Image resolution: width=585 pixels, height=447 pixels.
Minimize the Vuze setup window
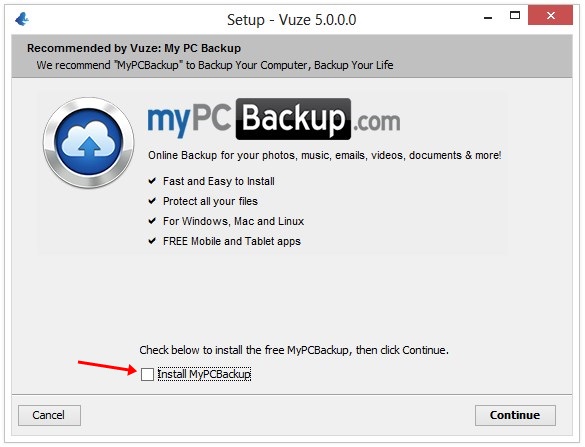(488, 17)
